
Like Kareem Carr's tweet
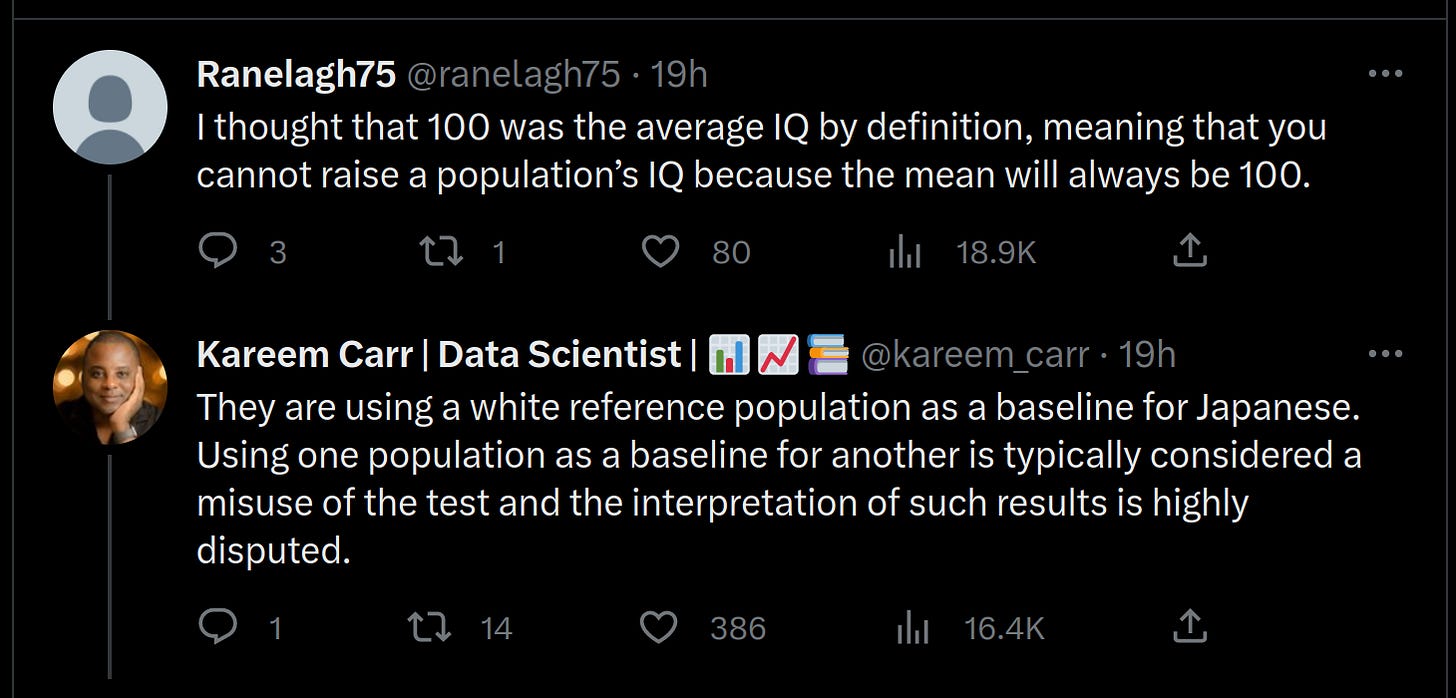tap(658, 627)
